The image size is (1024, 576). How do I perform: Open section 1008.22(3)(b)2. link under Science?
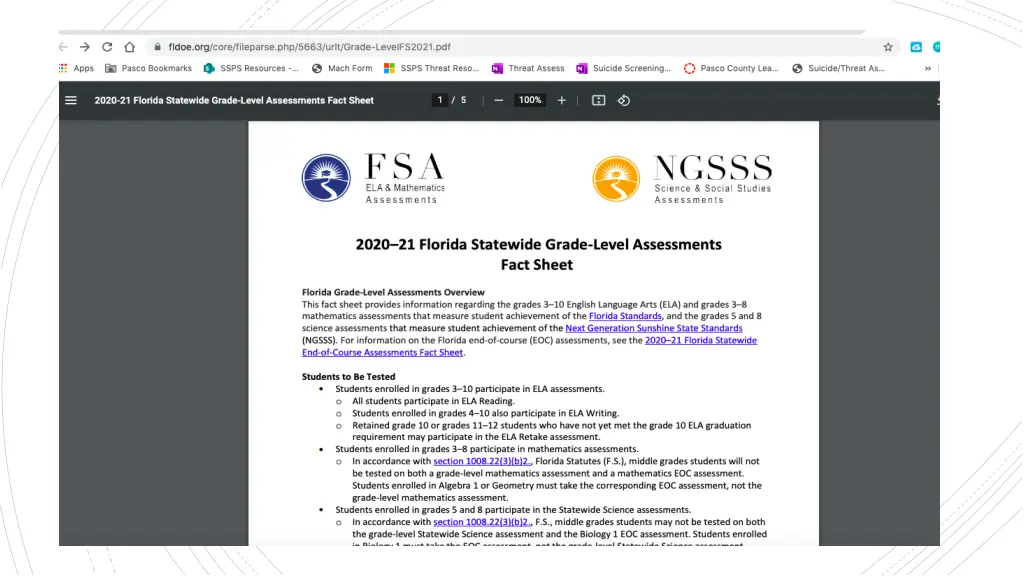[x=482, y=522]
